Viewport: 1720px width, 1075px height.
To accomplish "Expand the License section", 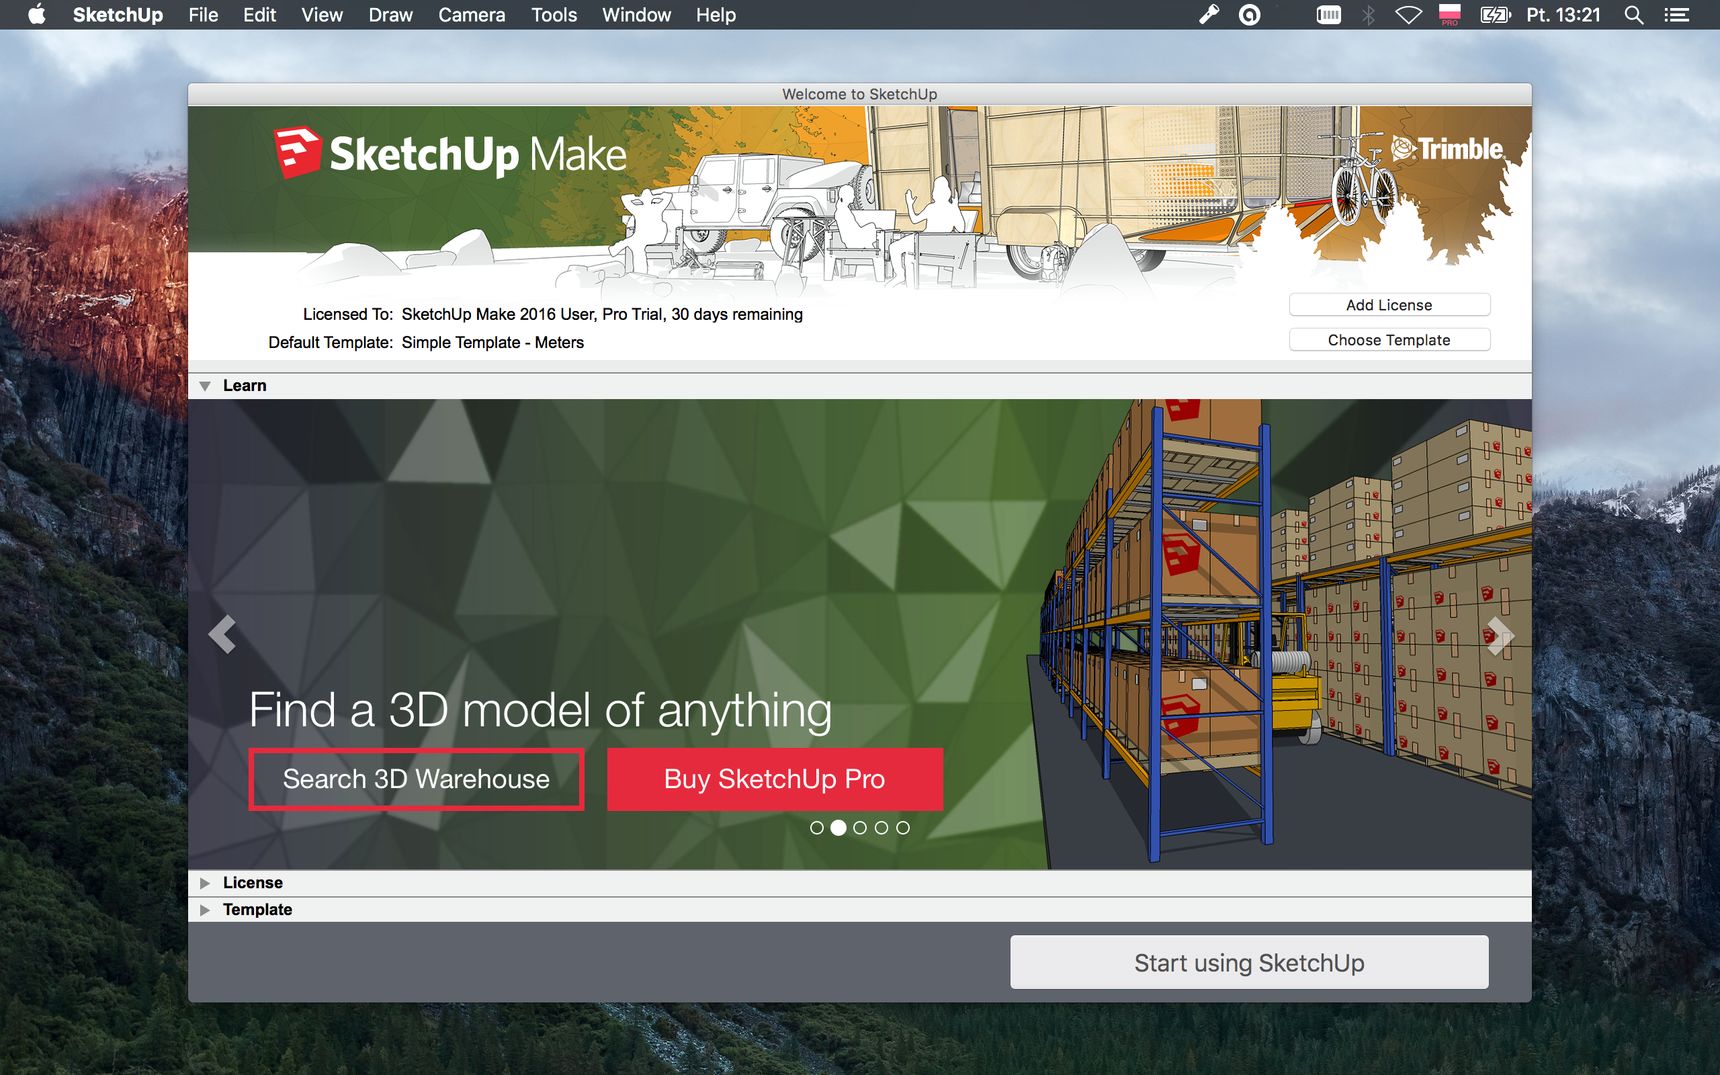I will pyautogui.click(x=205, y=883).
